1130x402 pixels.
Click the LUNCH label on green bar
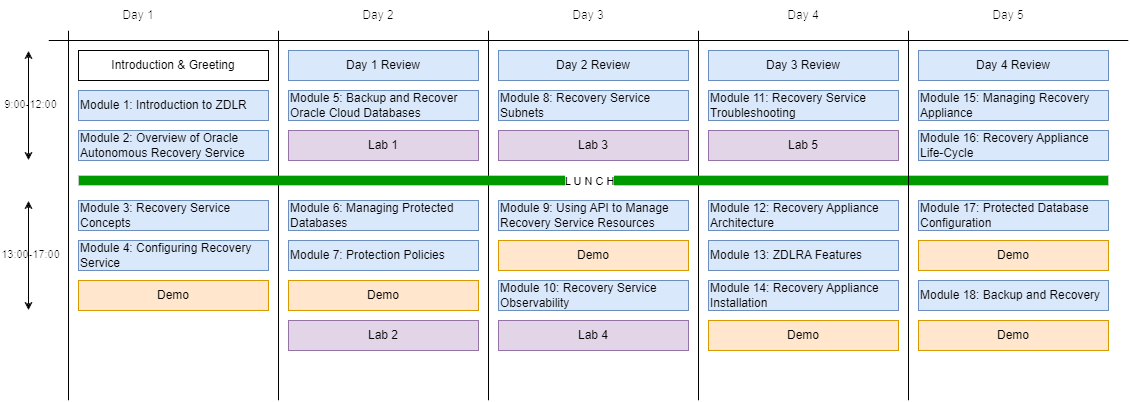tap(589, 181)
